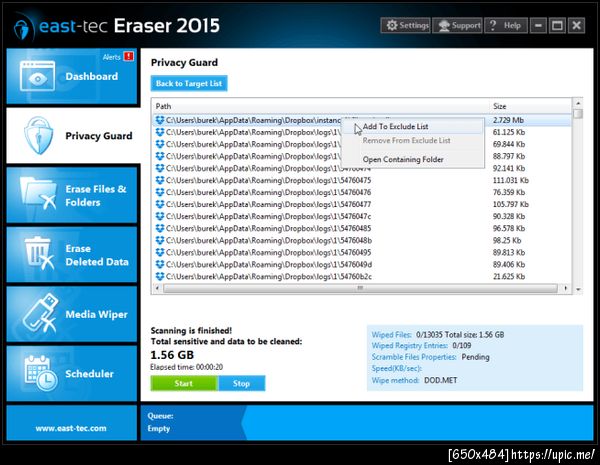Choose Remove From Exclude List
The image size is (600, 465).
(x=412, y=140)
